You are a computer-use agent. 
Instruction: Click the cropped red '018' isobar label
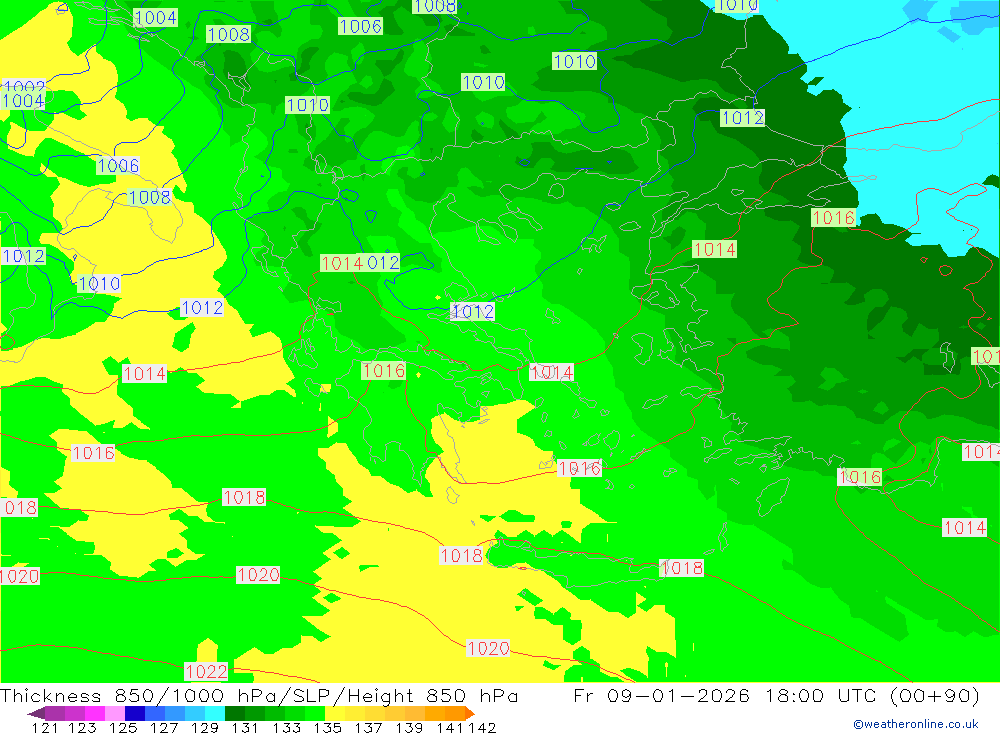click(20, 508)
